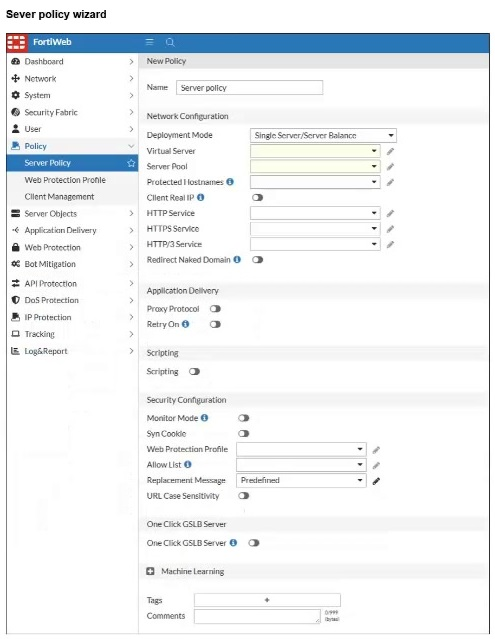Edit Replacement Message with pencil icon
This screenshot has width=495, height=639.
click(x=376, y=481)
